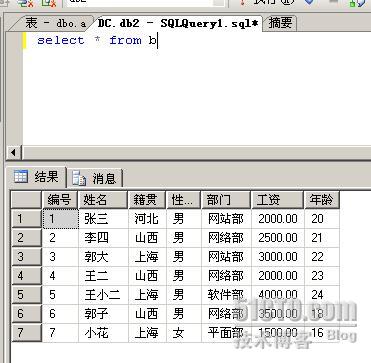Click the name cell 张三
Viewport: 371px width, 363px height.
click(x=103, y=219)
